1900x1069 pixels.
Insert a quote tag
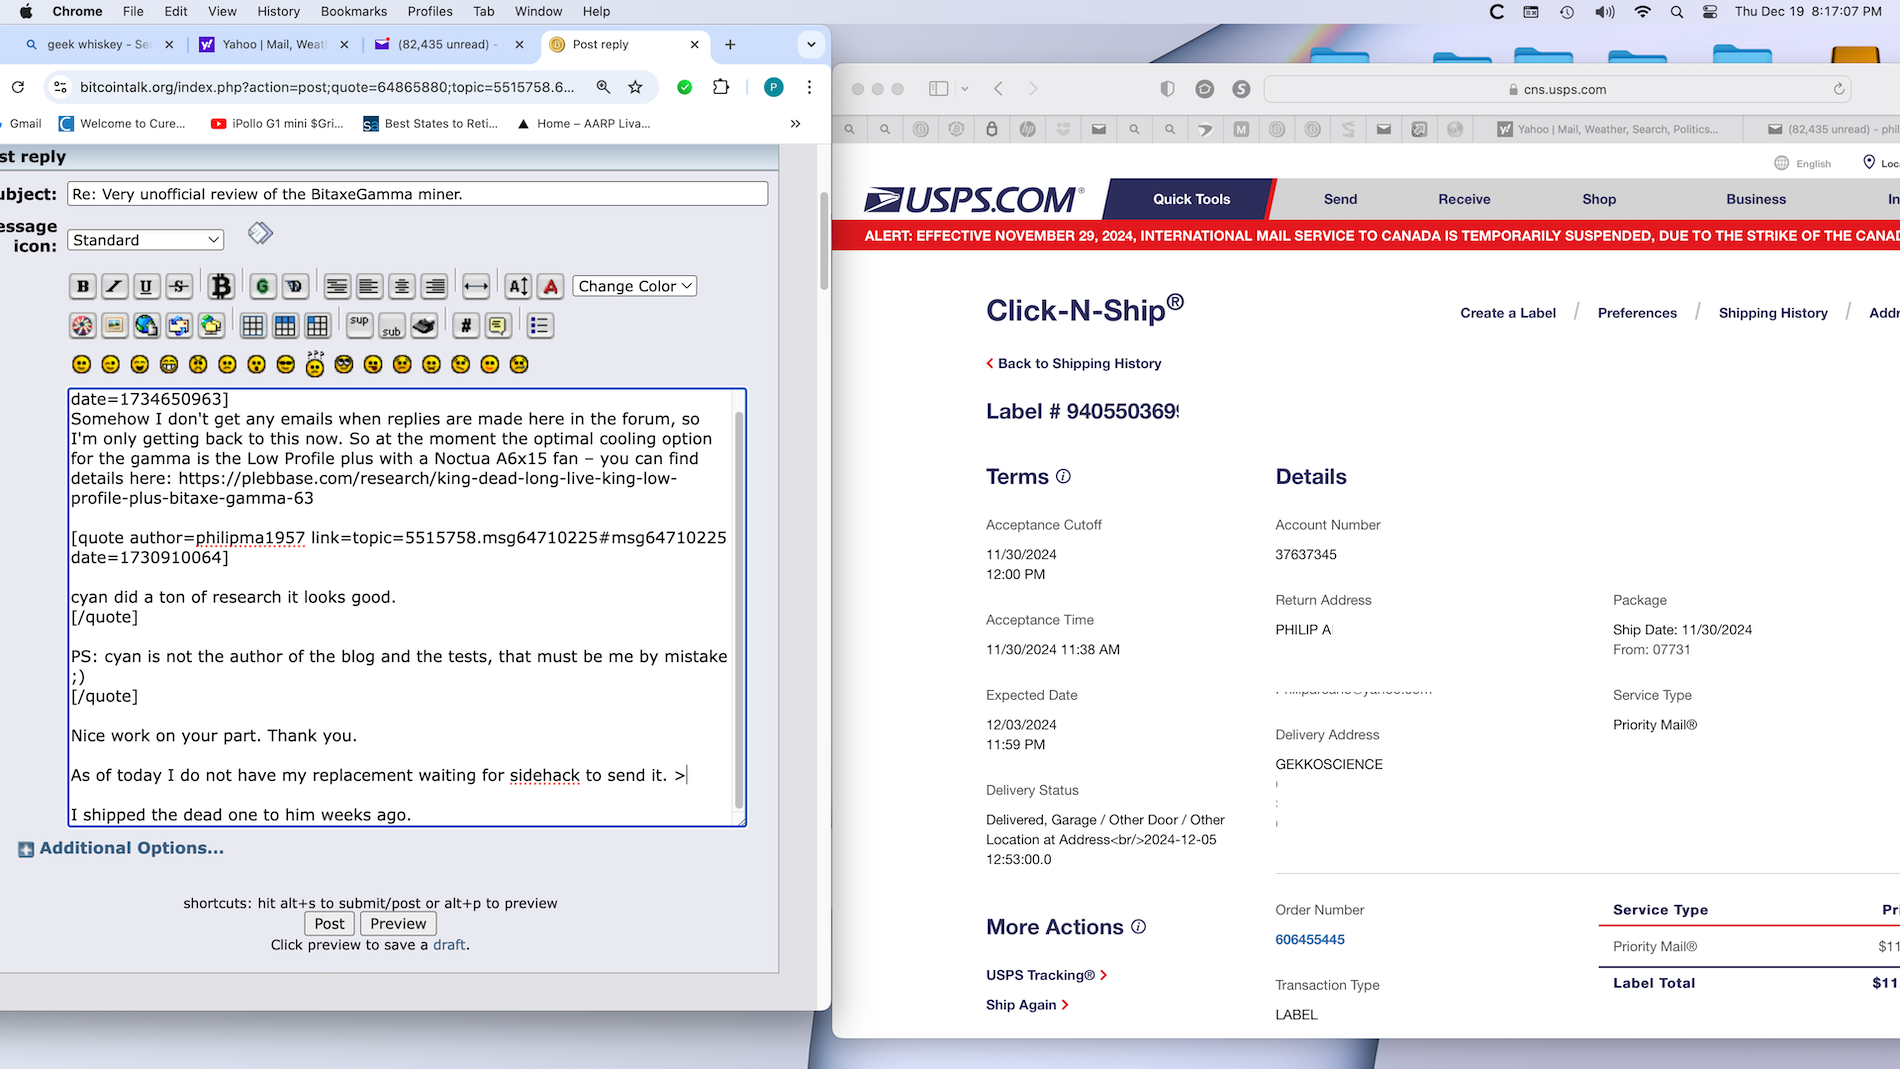pyautogui.click(x=498, y=325)
